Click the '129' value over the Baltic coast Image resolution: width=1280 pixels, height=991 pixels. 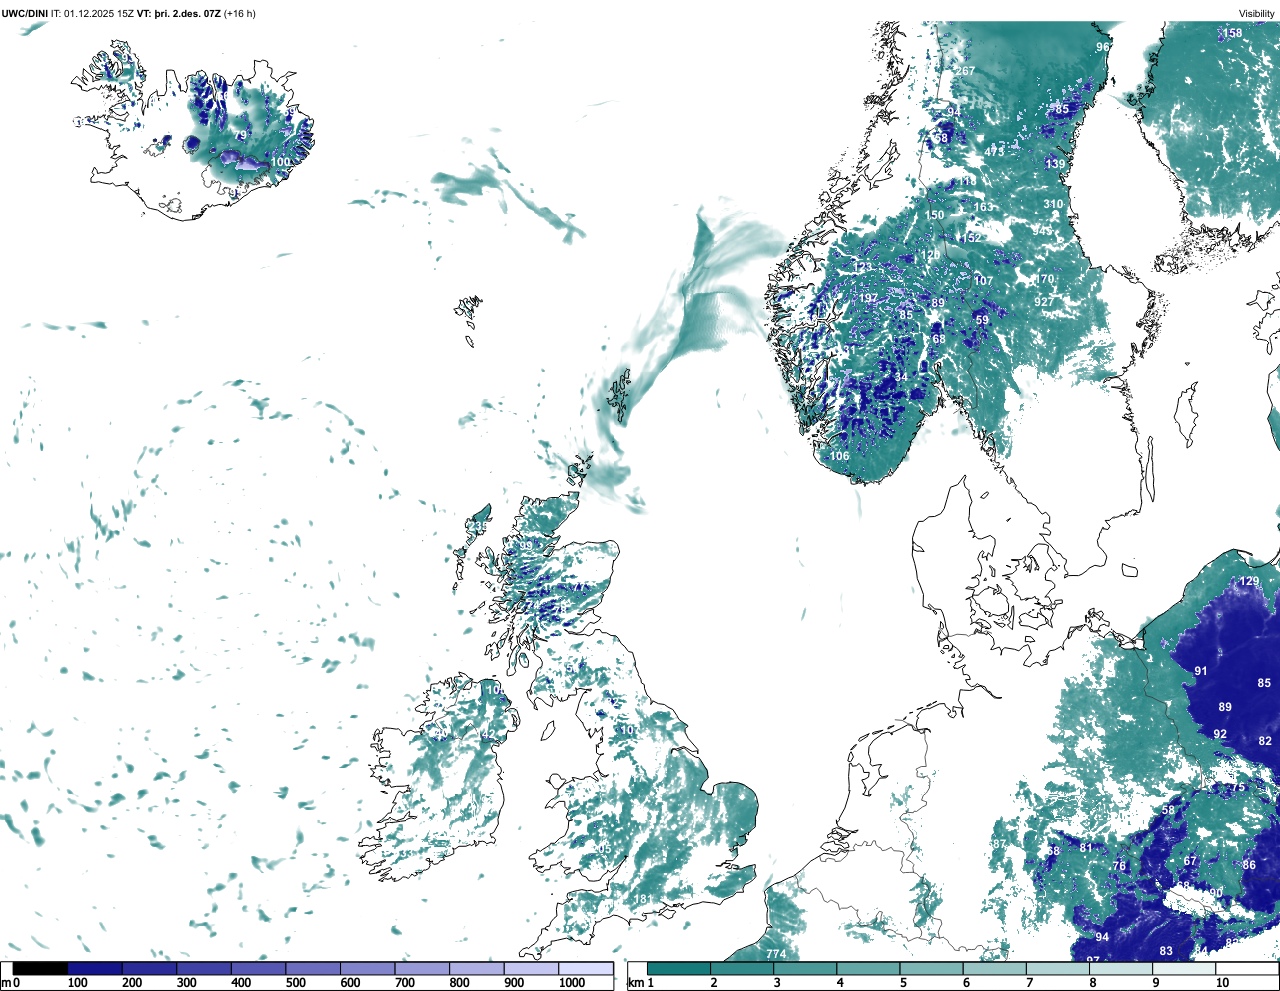(1249, 582)
